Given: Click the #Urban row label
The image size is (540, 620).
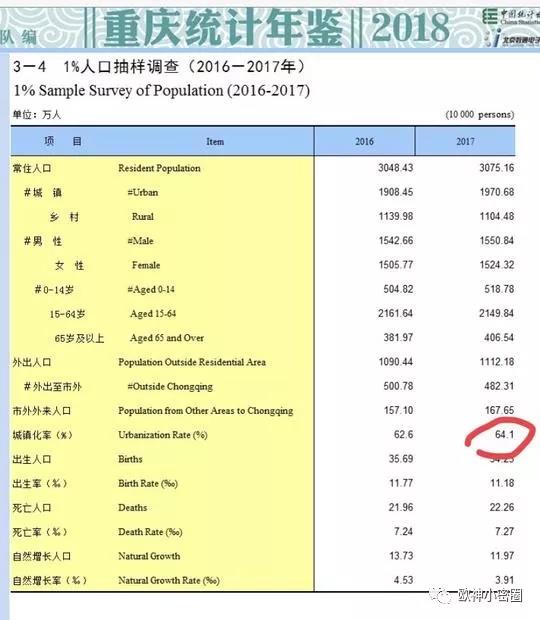Looking at the screenshot, I should pos(142,193).
